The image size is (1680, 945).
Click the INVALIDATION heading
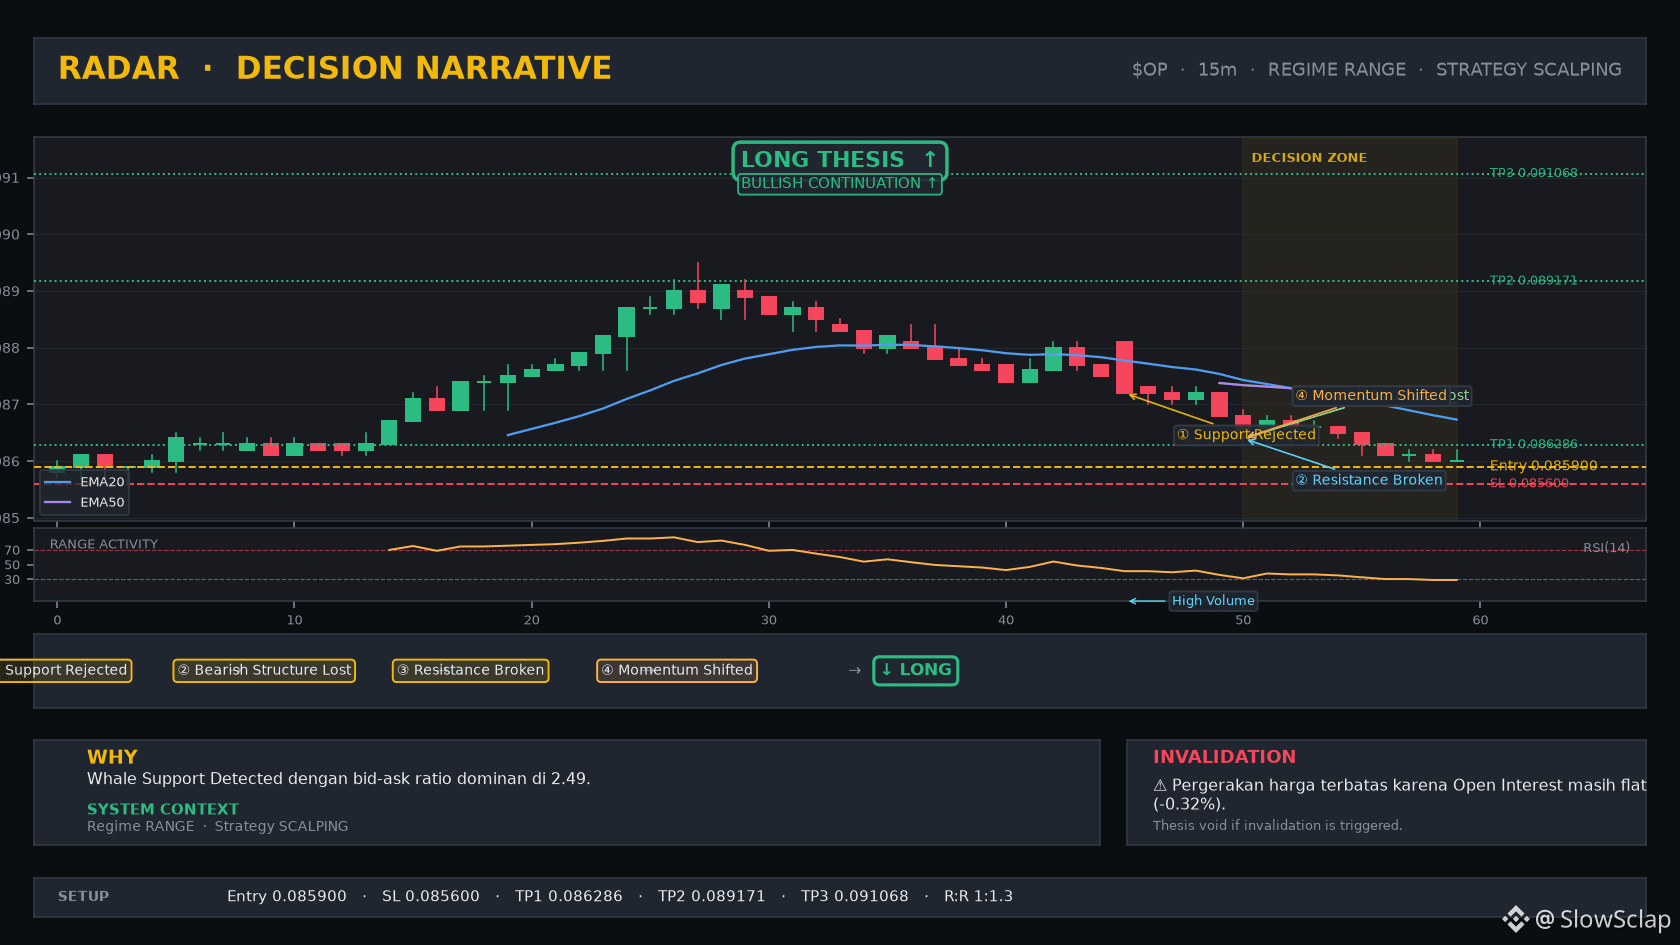(x=1224, y=757)
